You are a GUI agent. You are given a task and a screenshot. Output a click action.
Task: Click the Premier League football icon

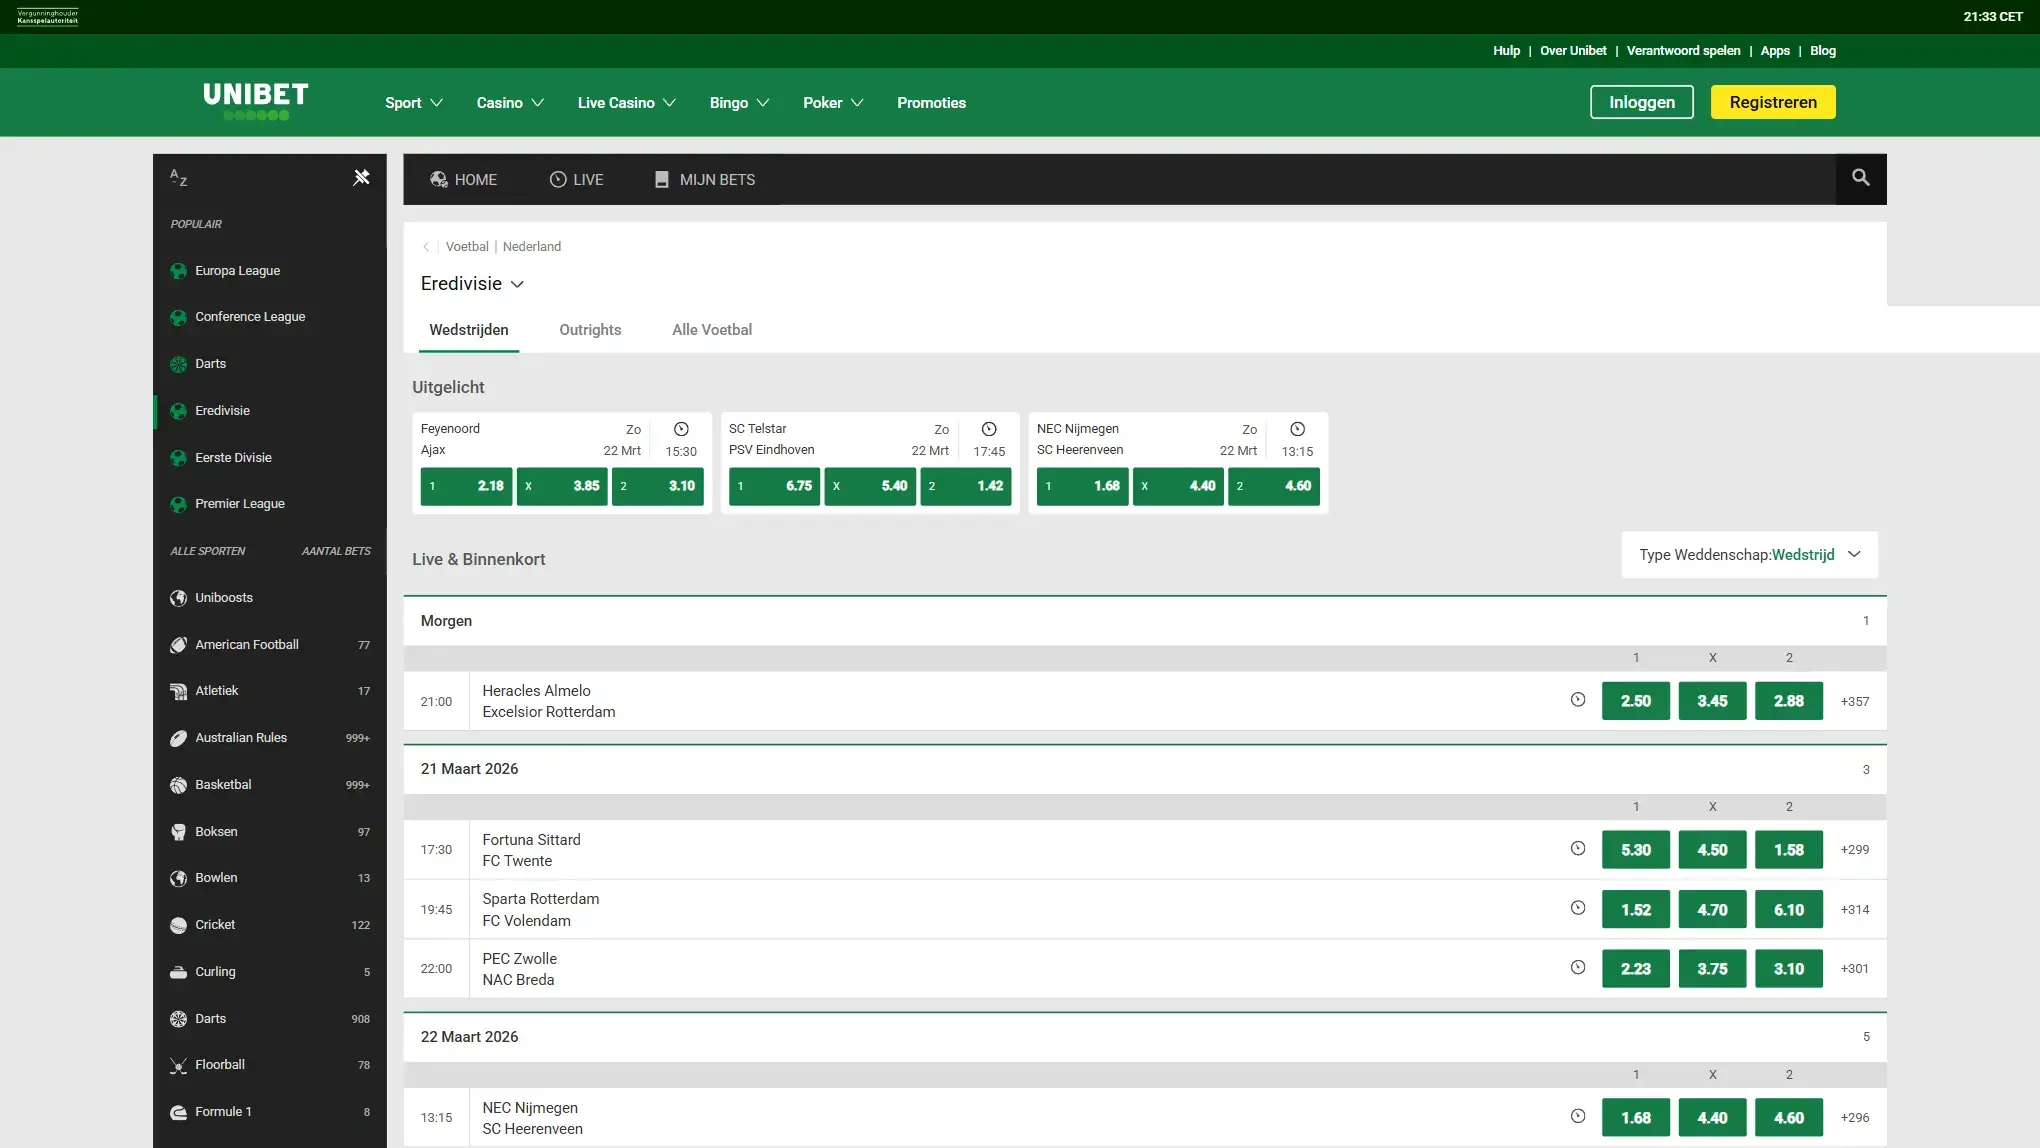pyautogui.click(x=178, y=504)
